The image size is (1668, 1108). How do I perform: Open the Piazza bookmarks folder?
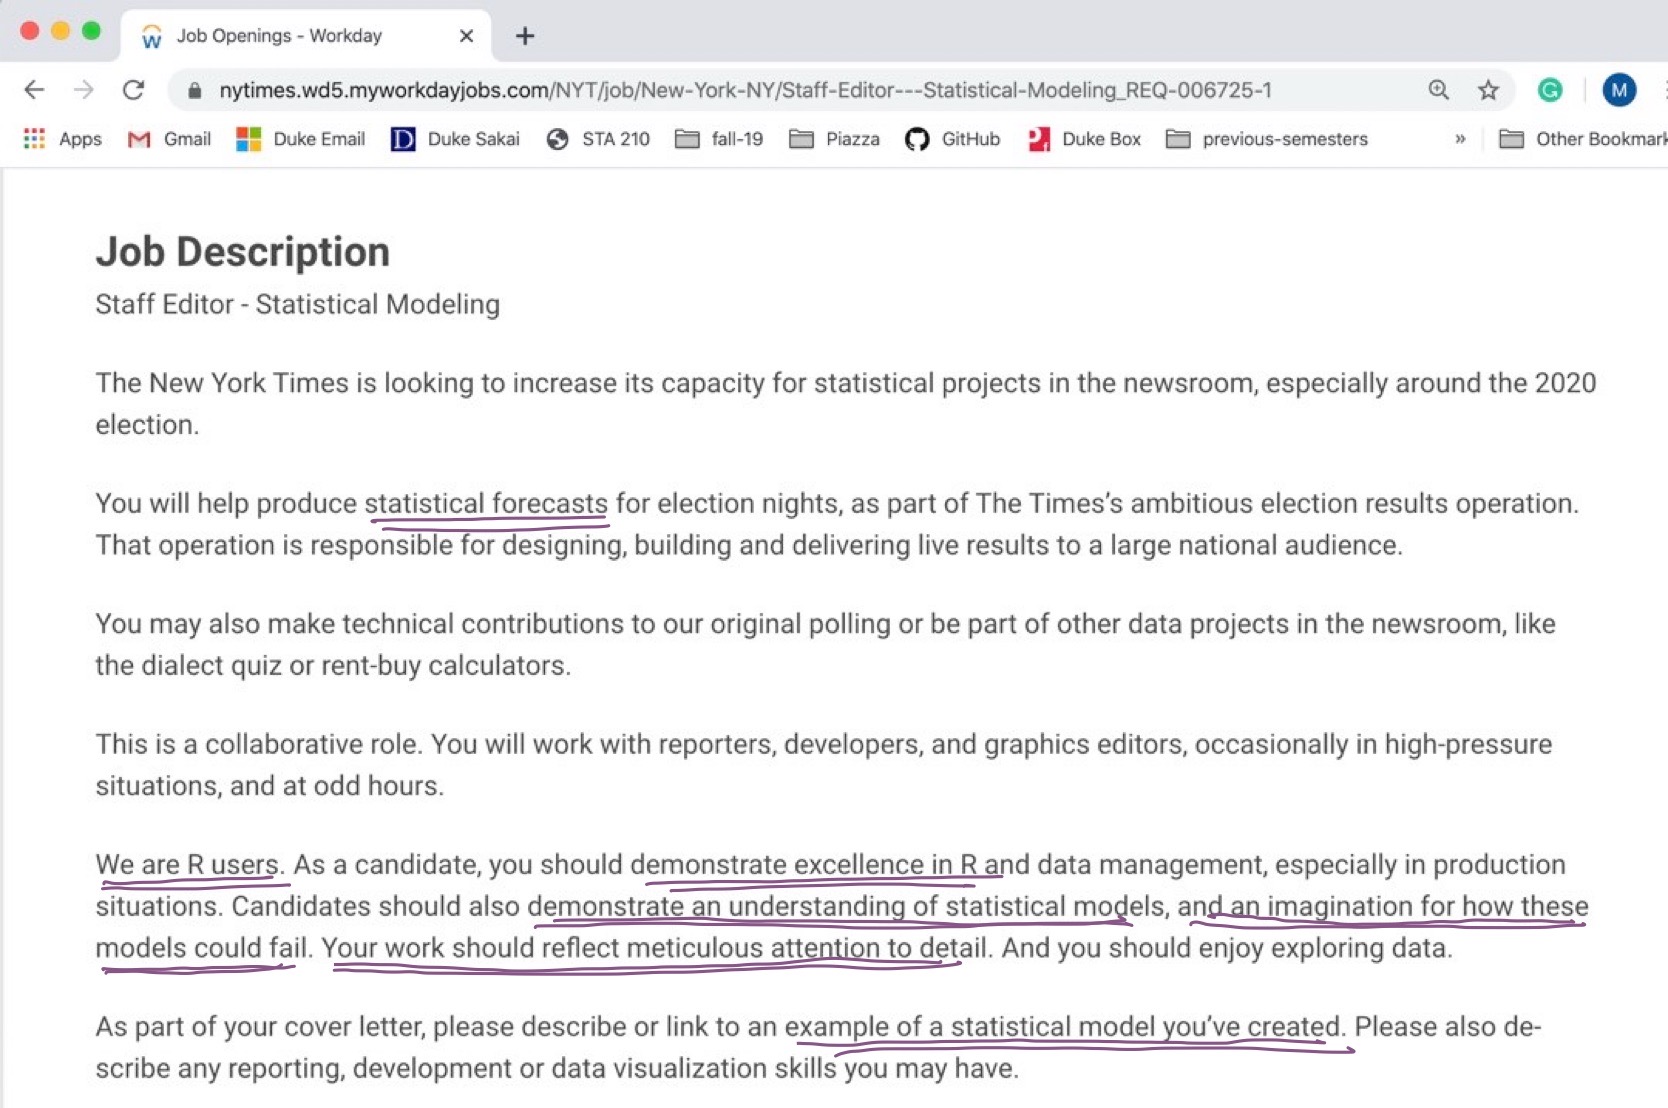click(834, 139)
